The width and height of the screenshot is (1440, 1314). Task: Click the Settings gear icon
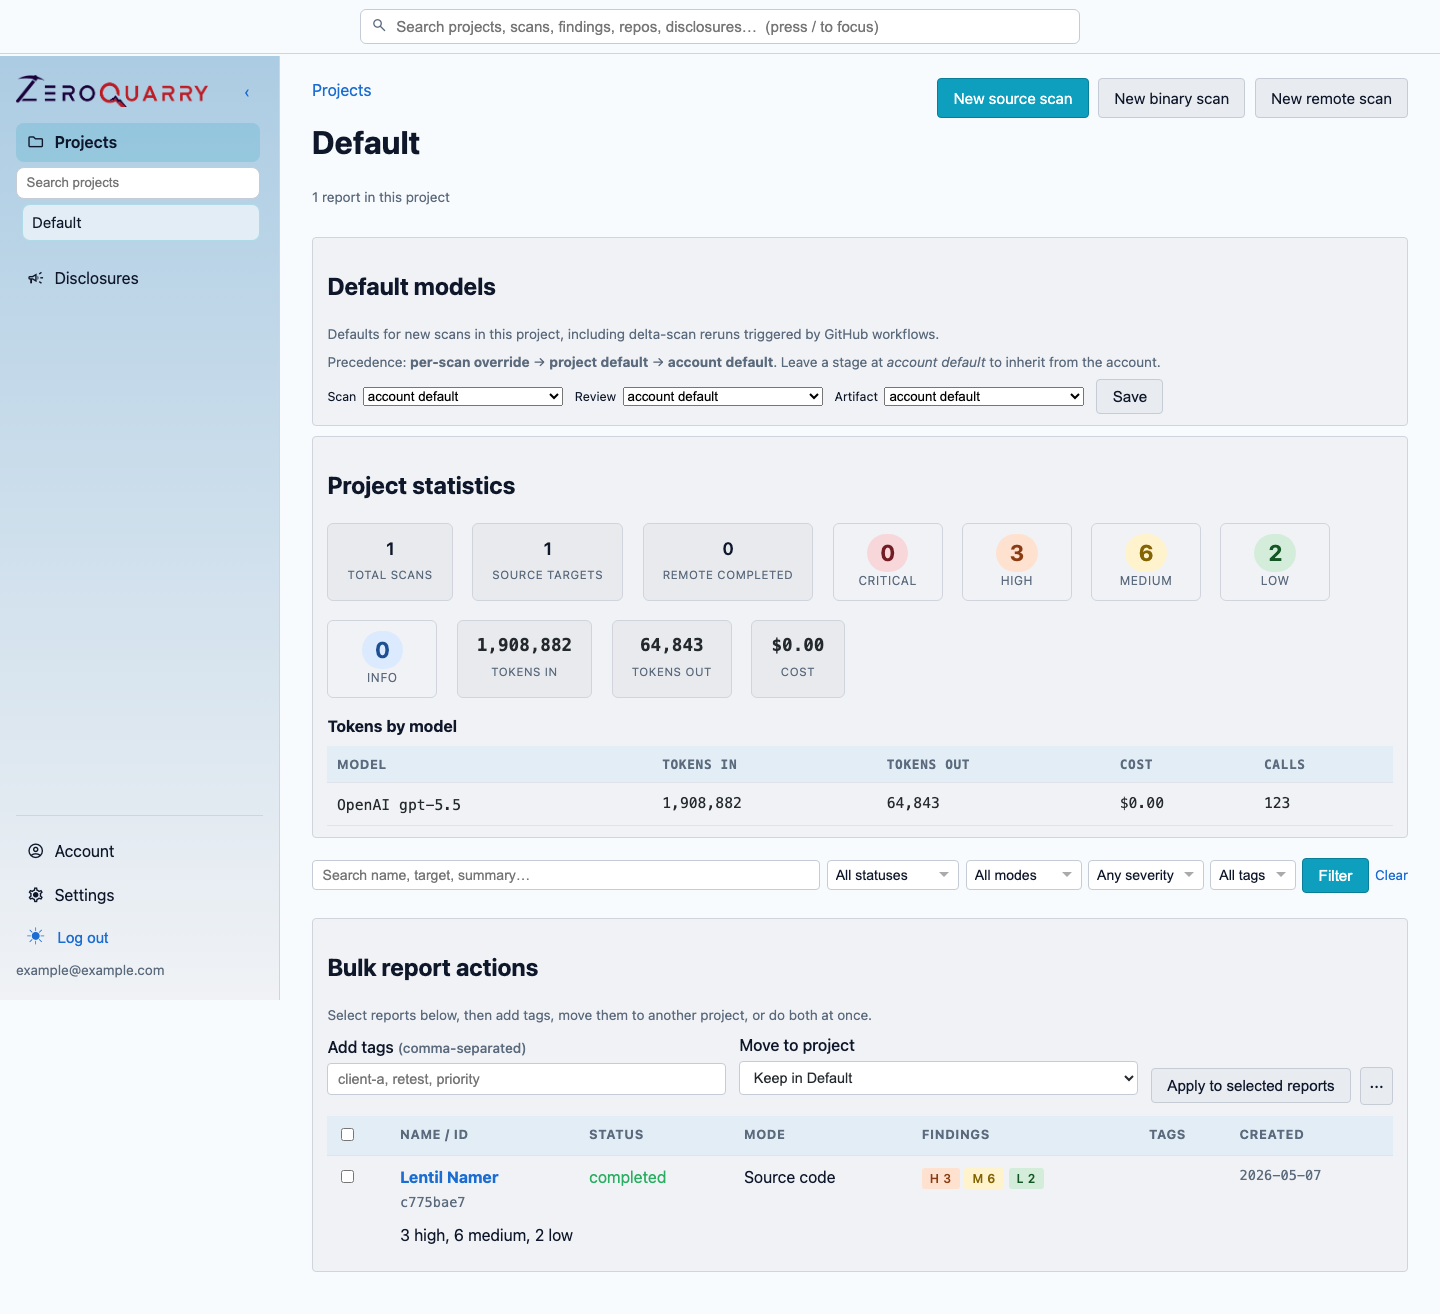pyautogui.click(x=36, y=895)
